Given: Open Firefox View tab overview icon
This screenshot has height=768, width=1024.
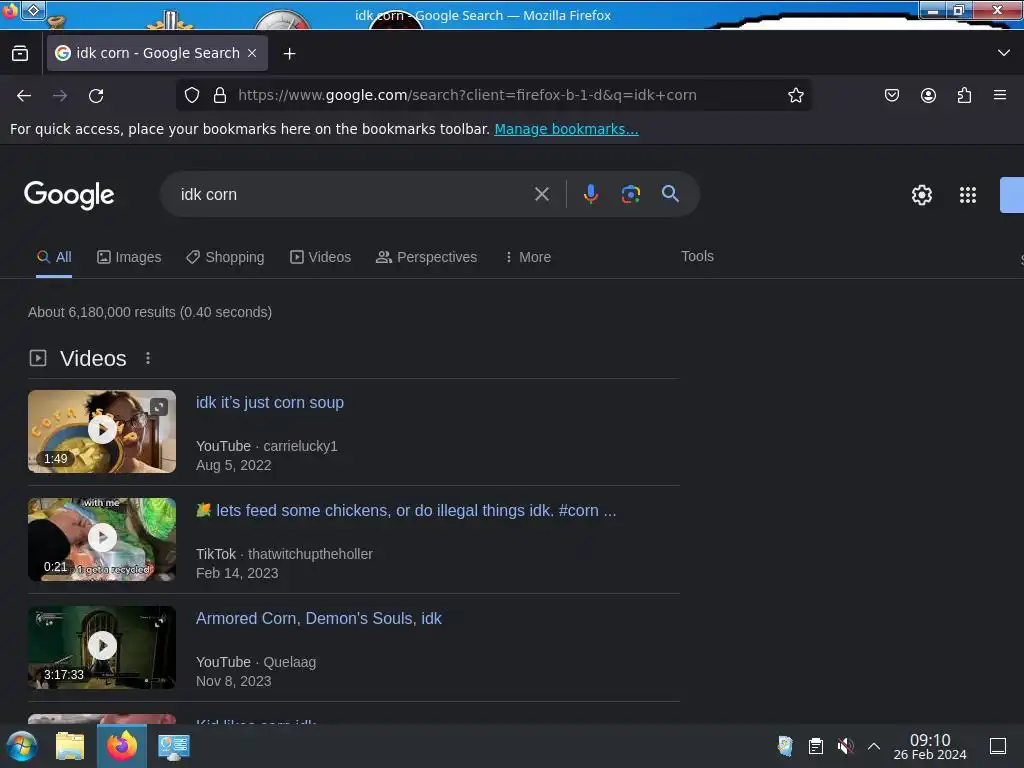Looking at the screenshot, I should click(x=20, y=54).
